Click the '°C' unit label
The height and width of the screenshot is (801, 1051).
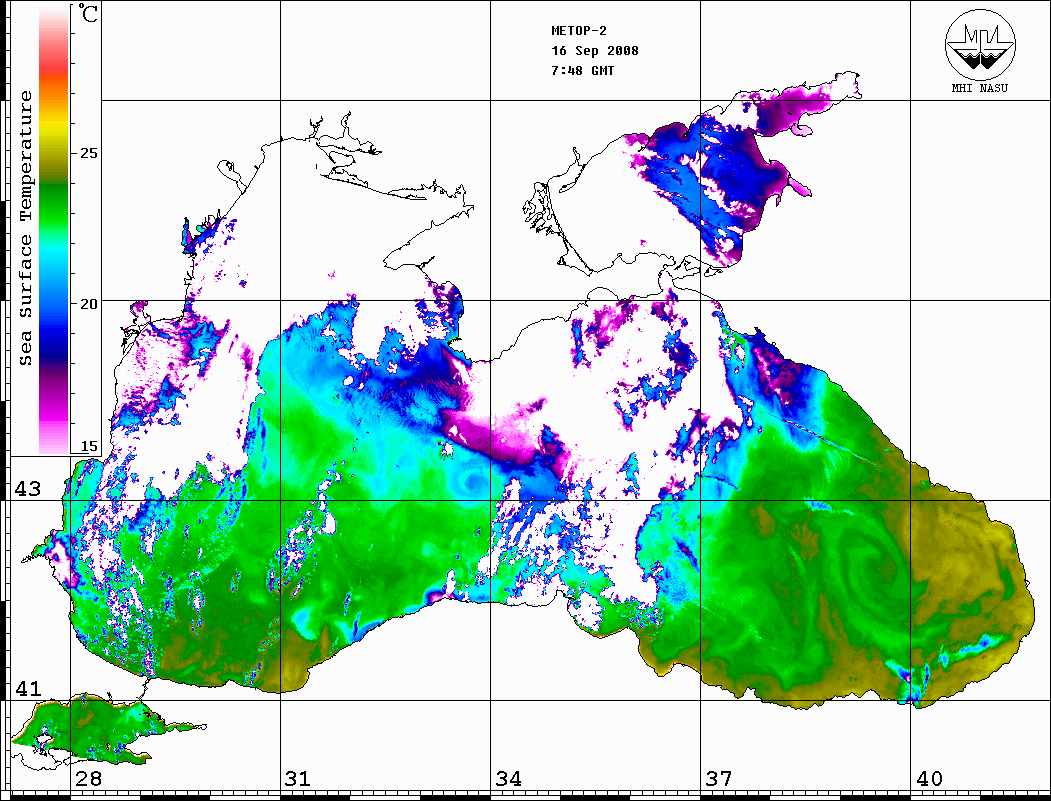pos(88,13)
